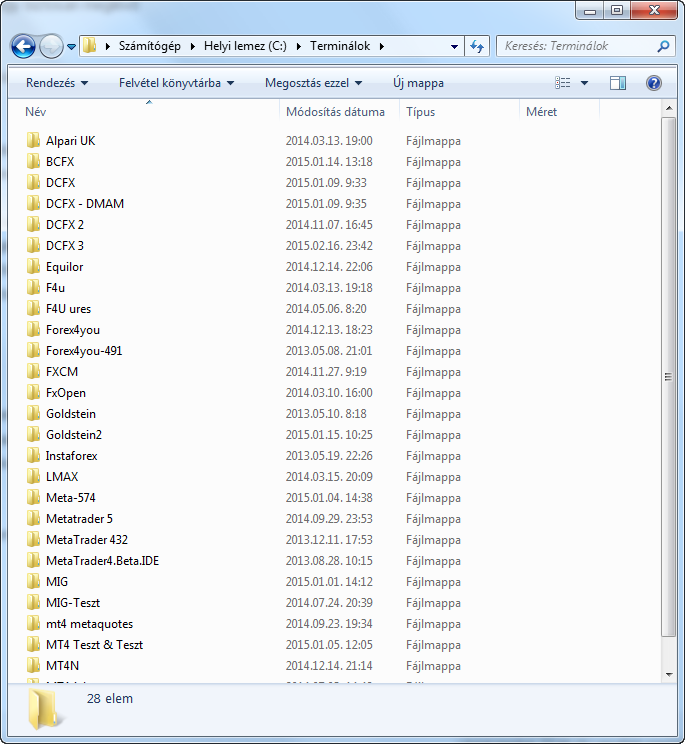Open the address bar history dropdown
685x744 pixels.
(454, 46)
